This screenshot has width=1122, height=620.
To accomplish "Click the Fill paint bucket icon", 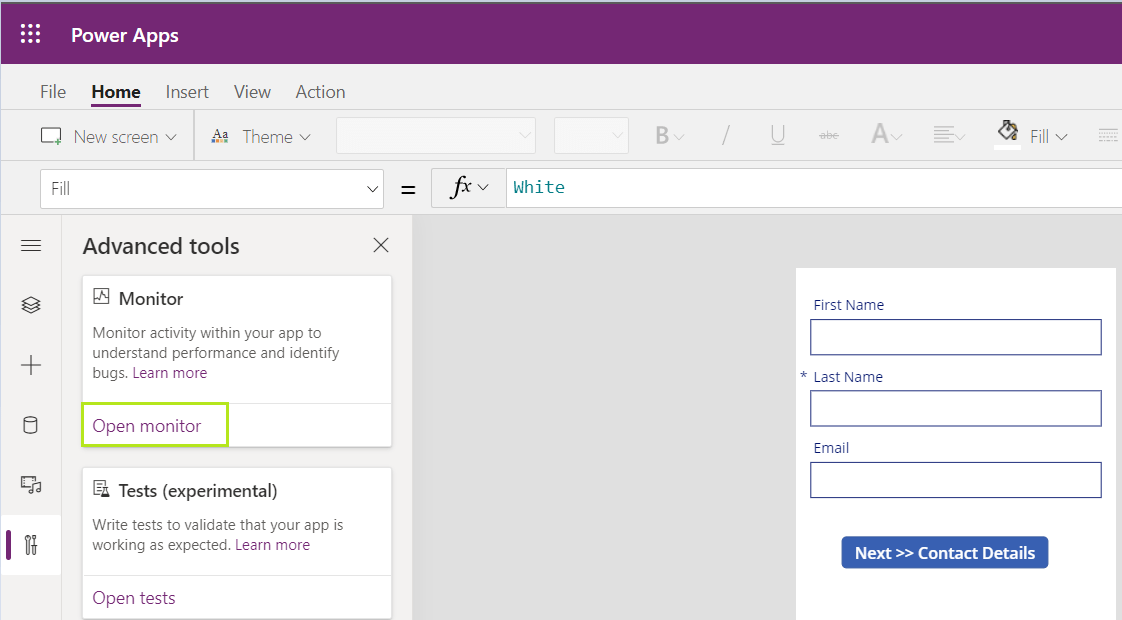I will [x=1008, y=132].
